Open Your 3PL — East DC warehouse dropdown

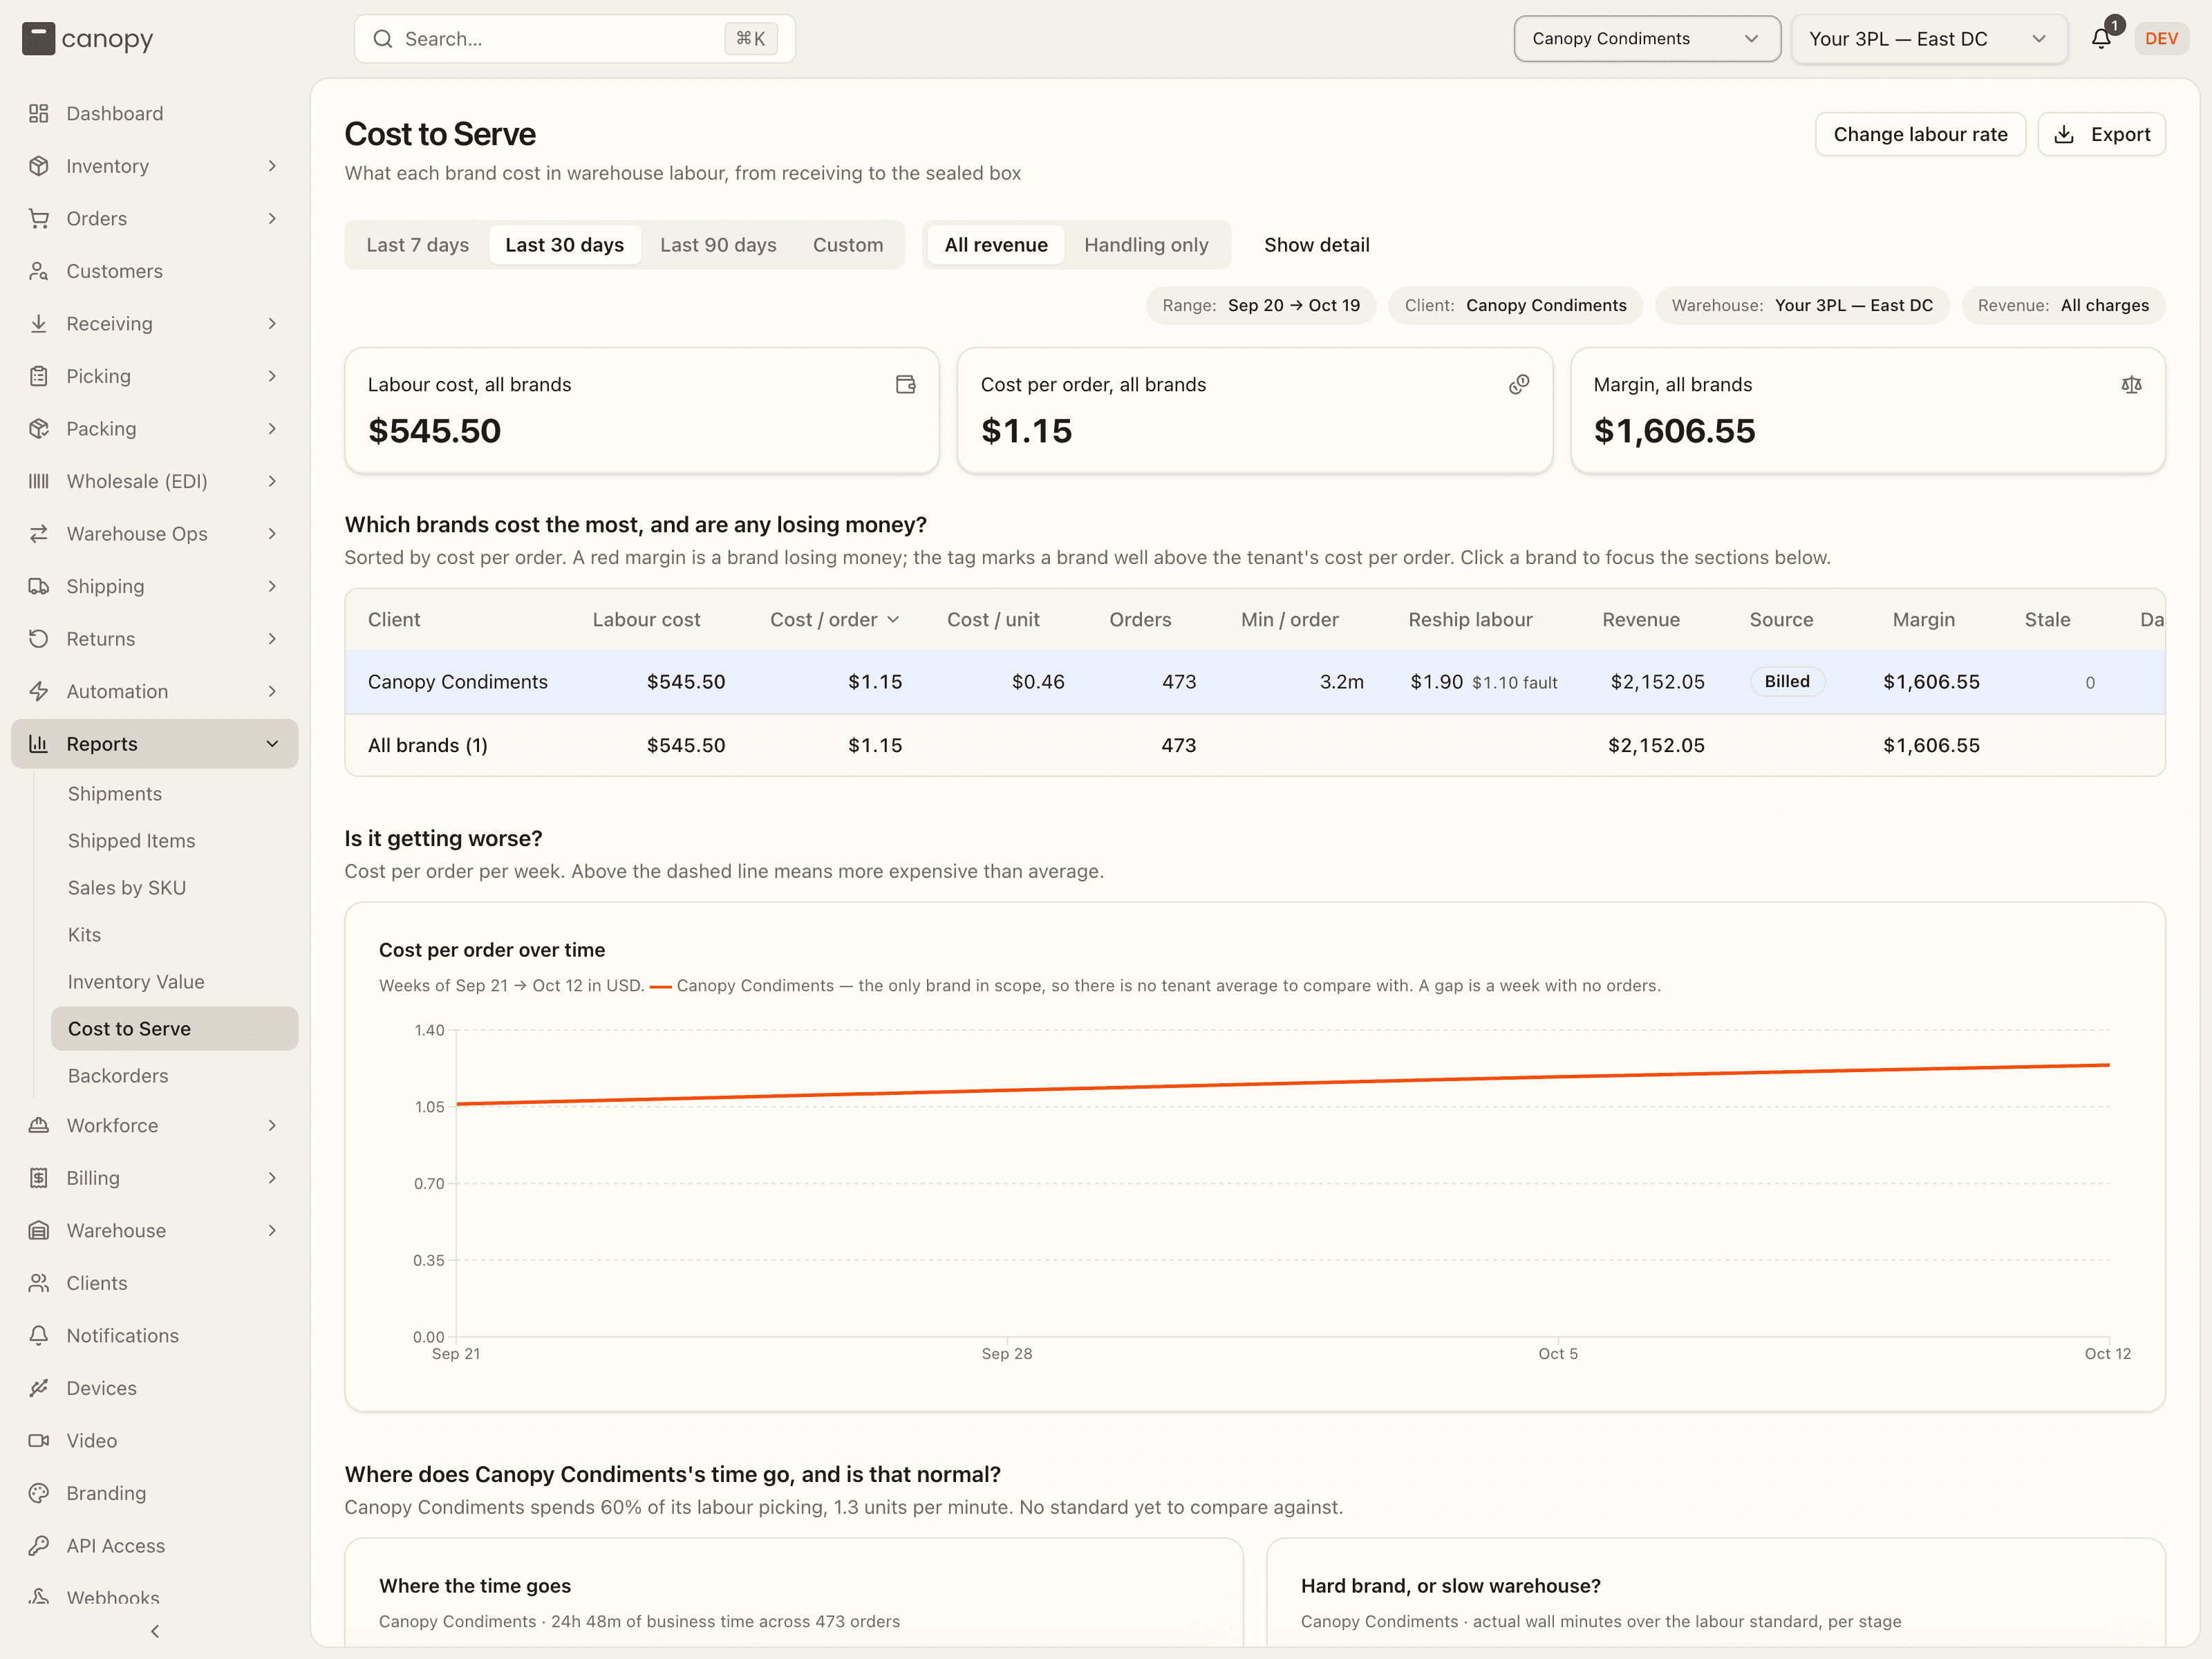[x=1929, y=38]
